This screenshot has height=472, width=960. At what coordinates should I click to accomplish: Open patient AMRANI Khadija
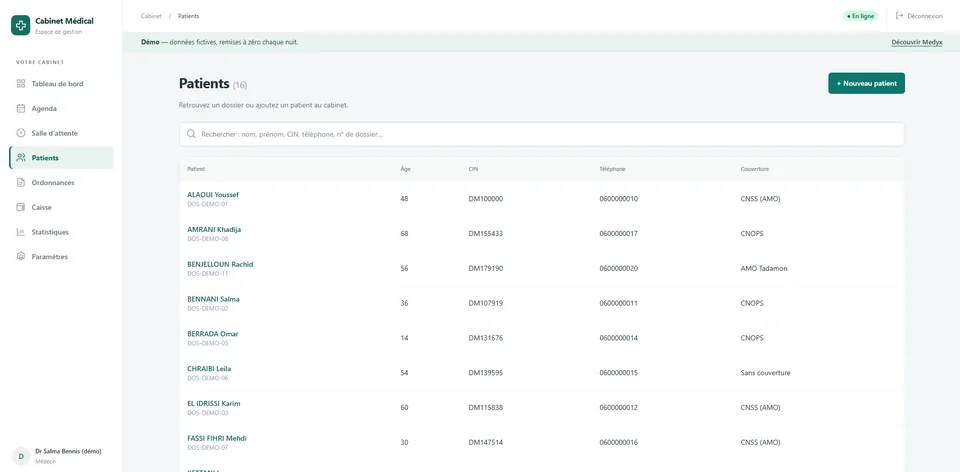coord(214,230)
